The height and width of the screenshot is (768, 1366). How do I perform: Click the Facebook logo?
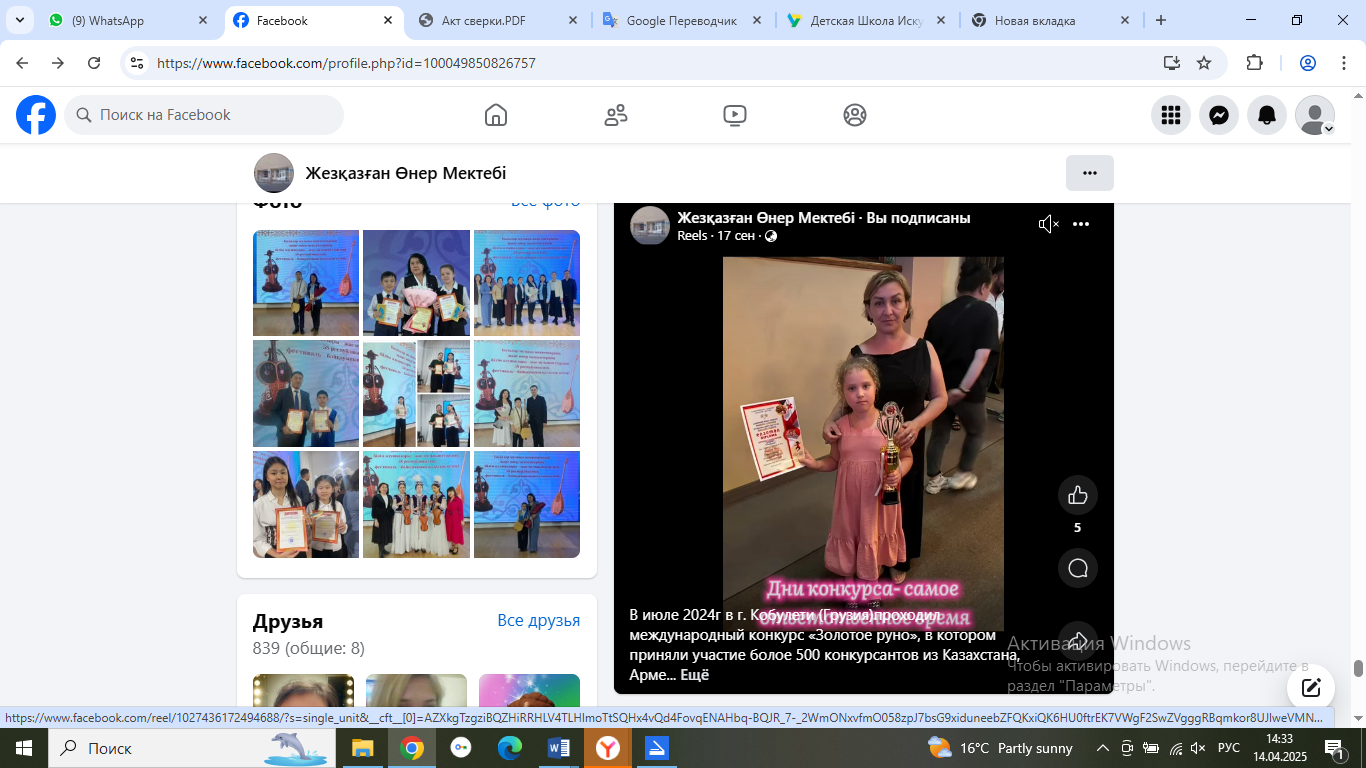[x=36, y=115]
